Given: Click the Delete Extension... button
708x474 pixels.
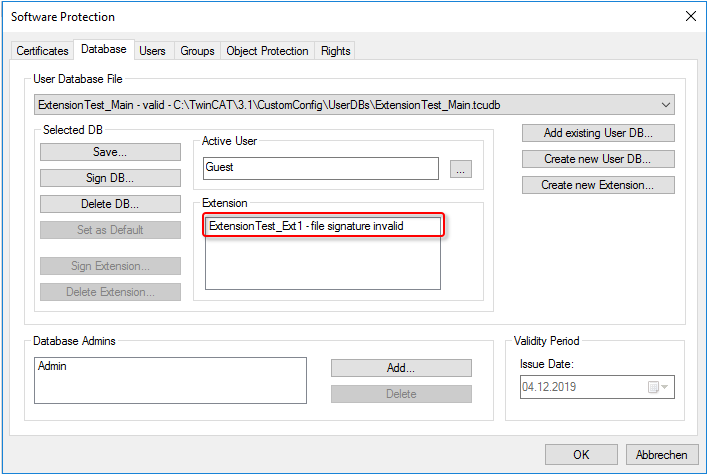Looking at the screenshot, I should click(110, 292).
